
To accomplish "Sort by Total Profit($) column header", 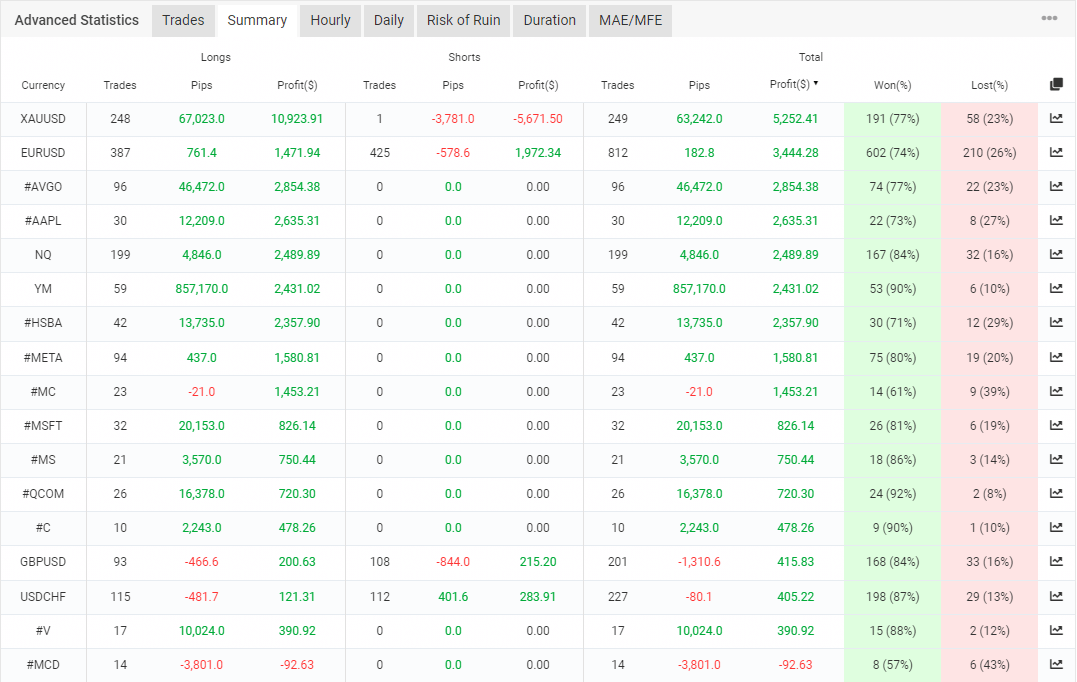I will click(x=794, y=84).
